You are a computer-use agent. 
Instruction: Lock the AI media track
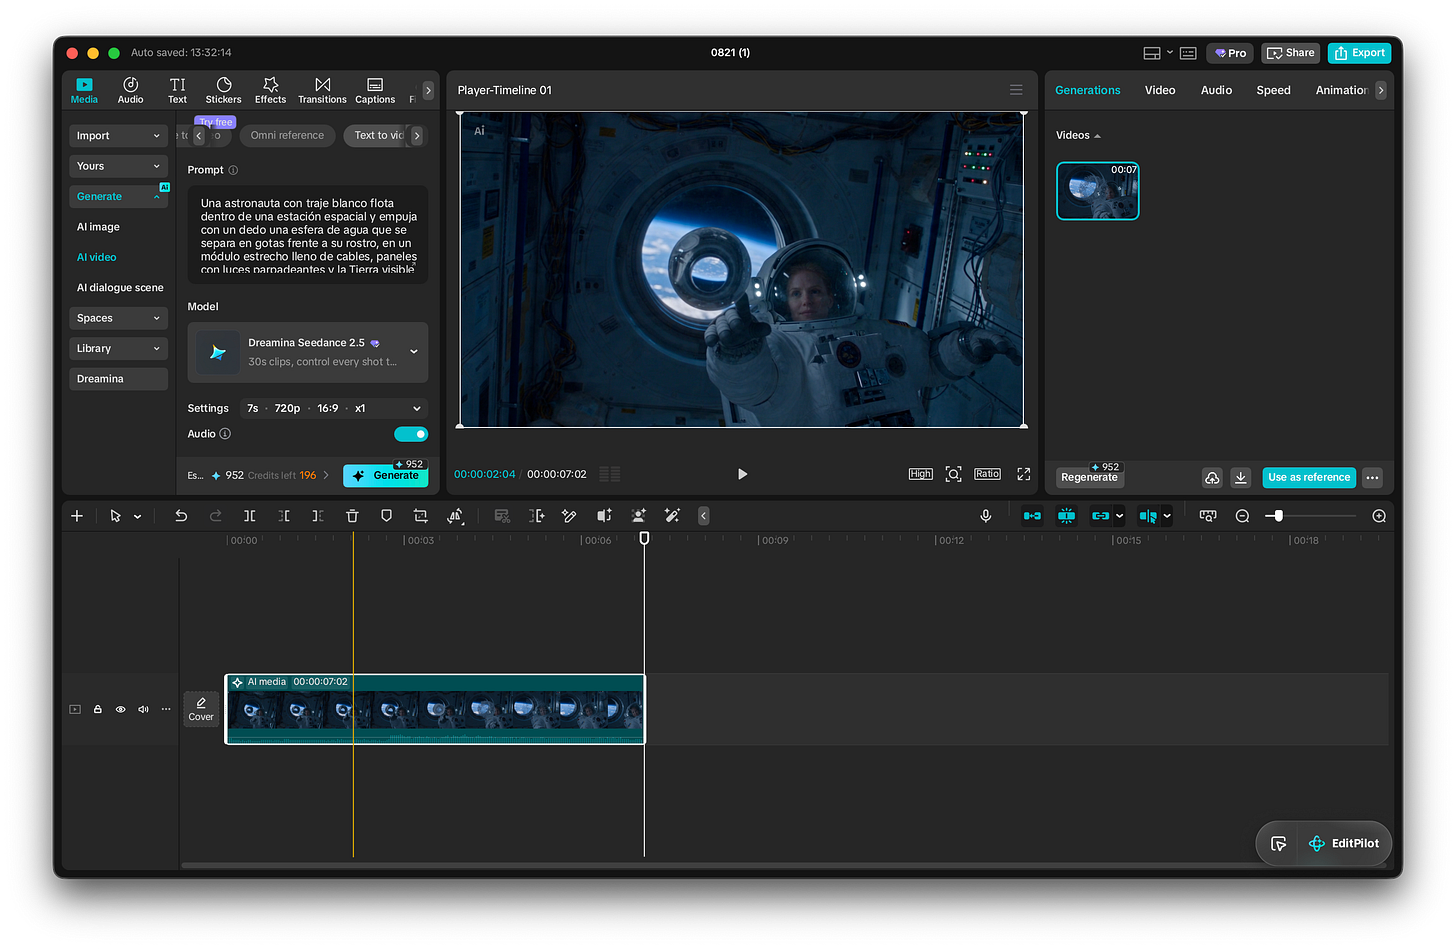point(98,709)
